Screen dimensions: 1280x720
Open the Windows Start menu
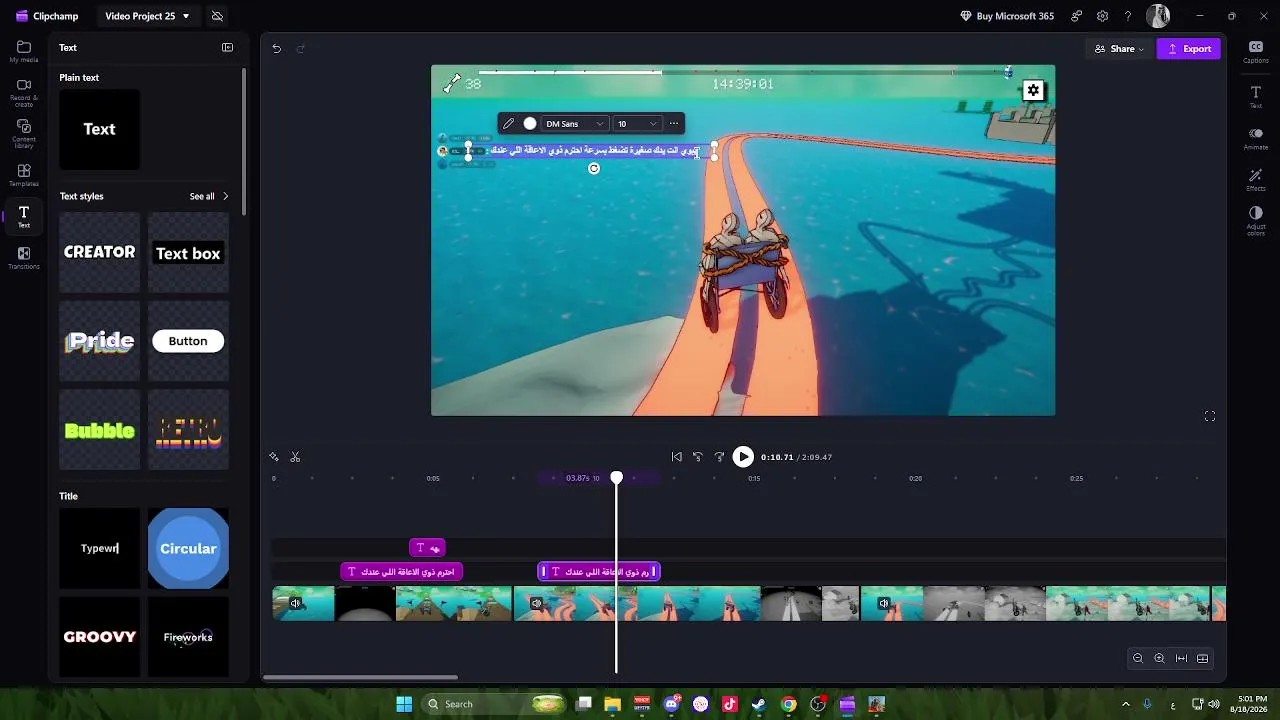click(404, 704)
